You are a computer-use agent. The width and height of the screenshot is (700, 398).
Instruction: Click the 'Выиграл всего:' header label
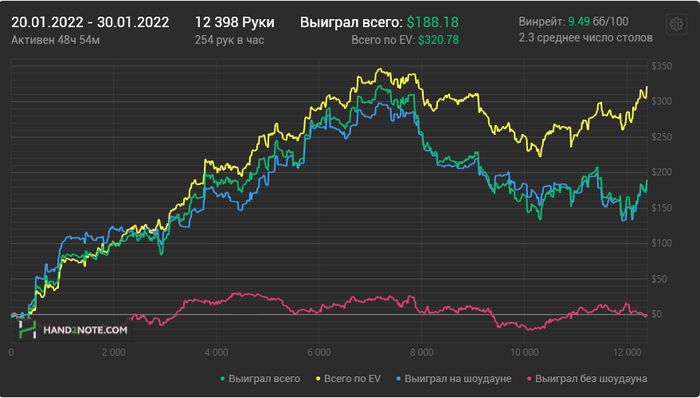tap(351, 22)
